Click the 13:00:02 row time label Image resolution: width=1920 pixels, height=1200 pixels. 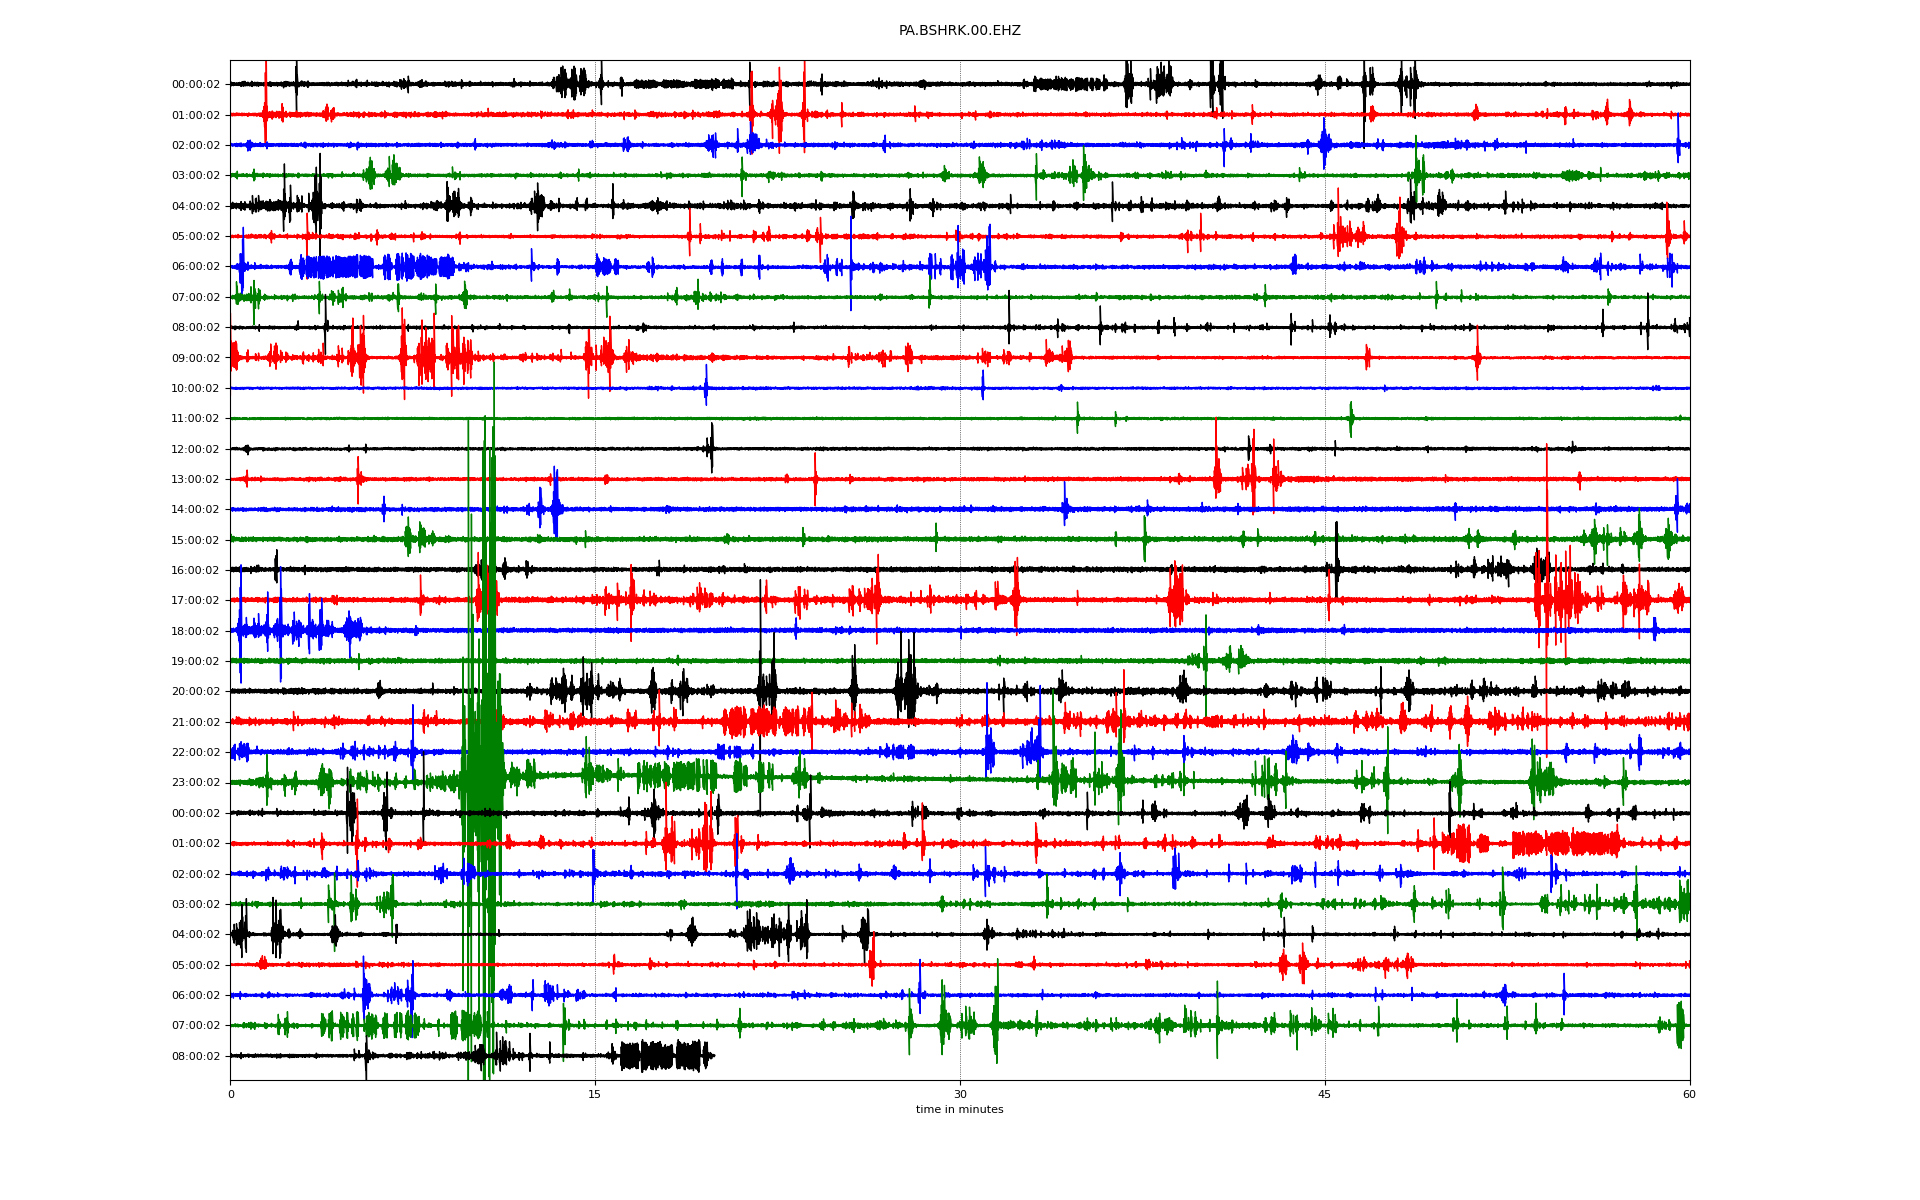click(x=196, y=479)
